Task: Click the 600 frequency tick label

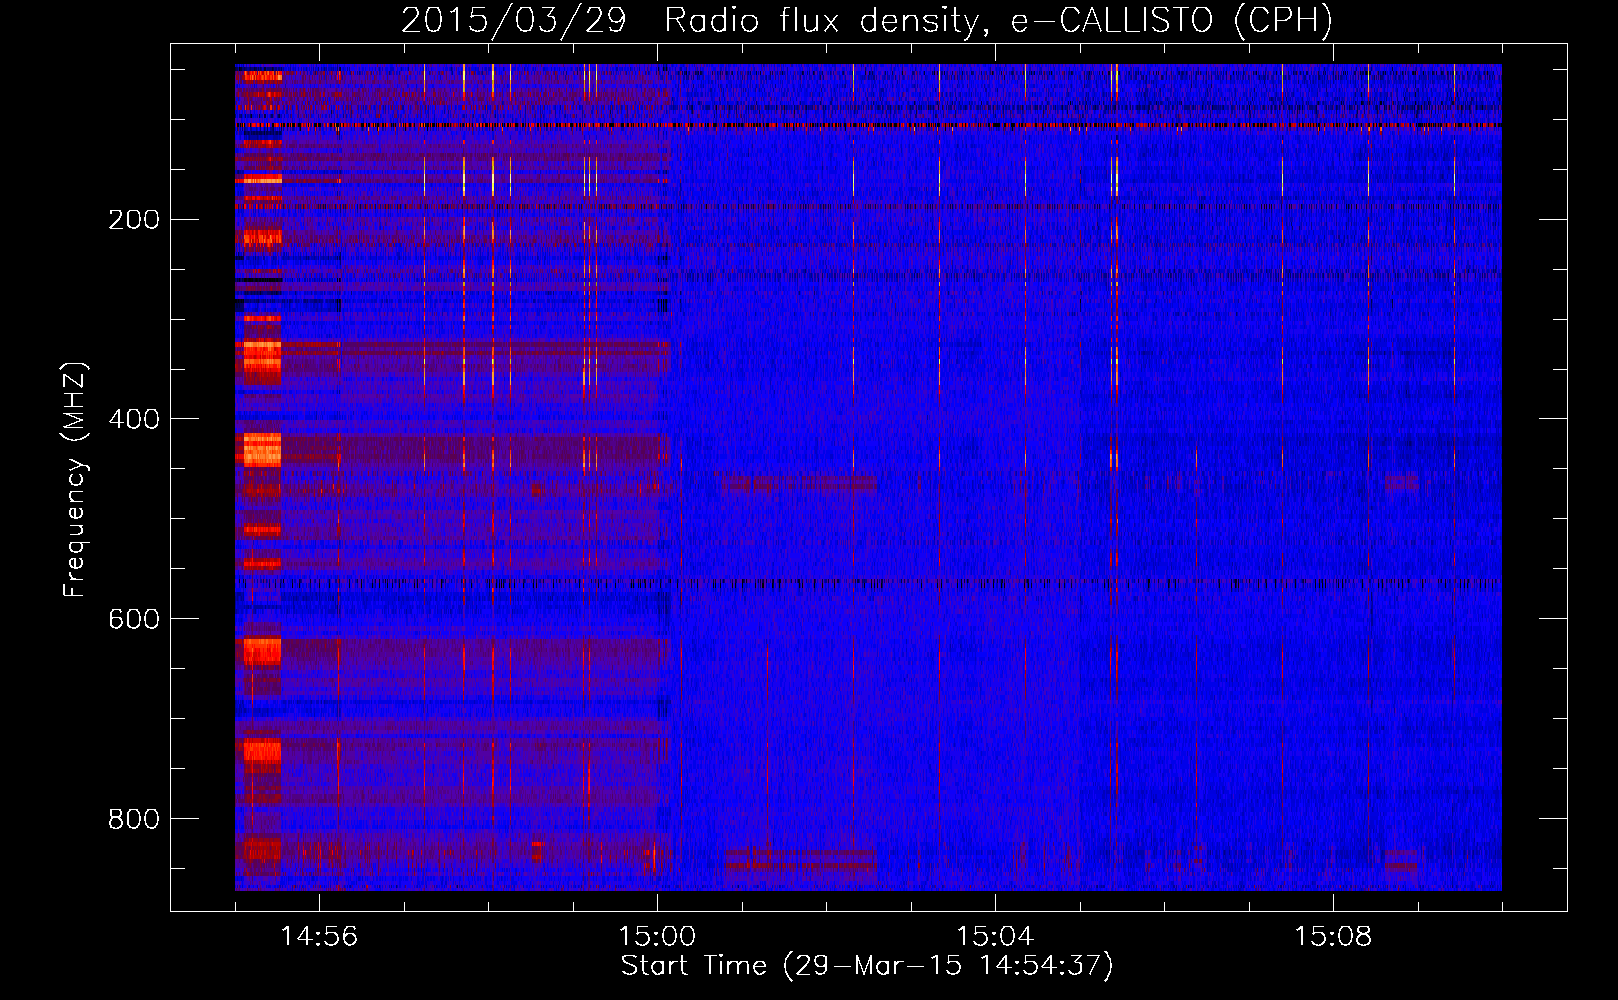Action: [133, 619]
